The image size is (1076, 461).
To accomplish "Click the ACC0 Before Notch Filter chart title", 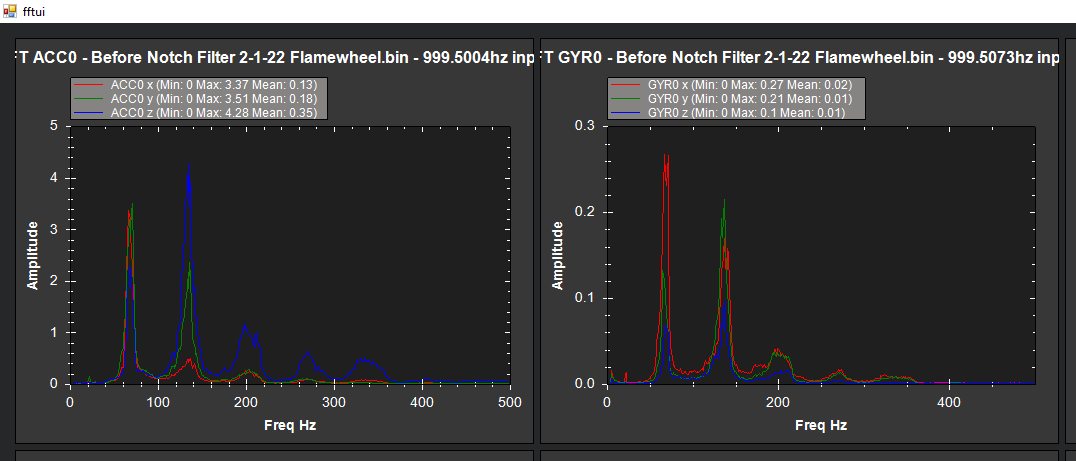I will coord(274,58).
